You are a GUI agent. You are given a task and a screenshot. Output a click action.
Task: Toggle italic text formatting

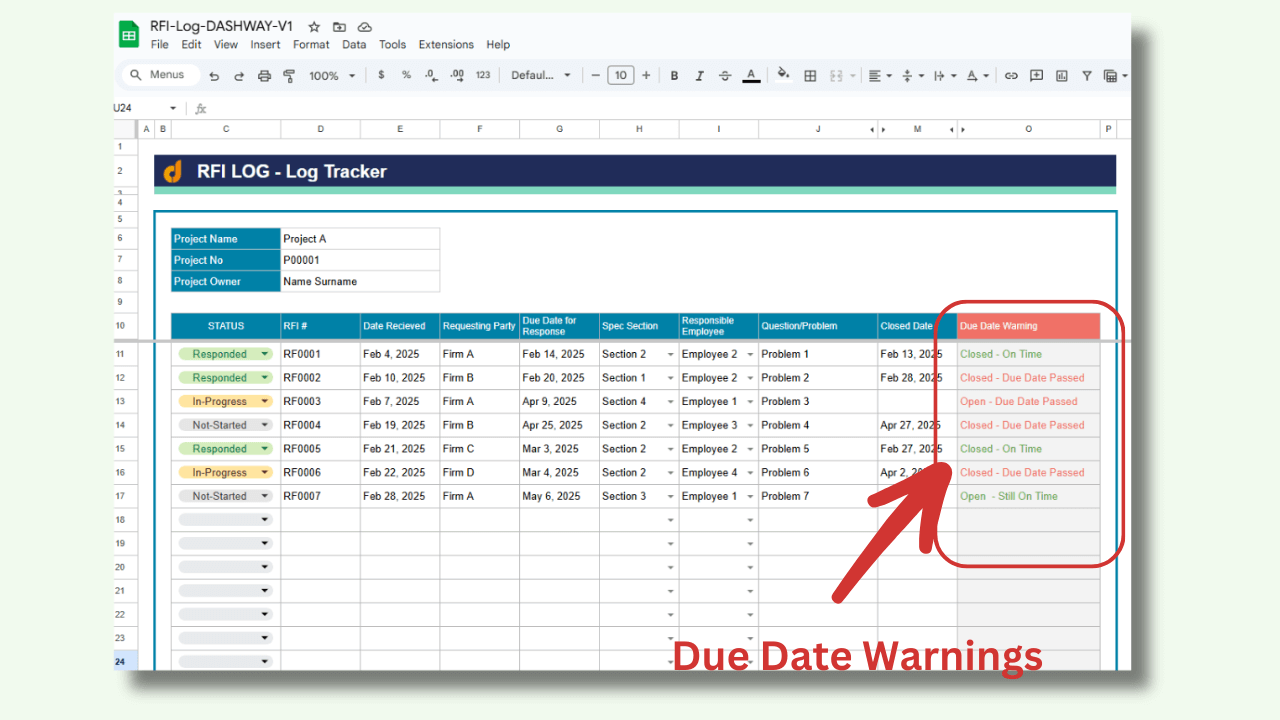699,76
